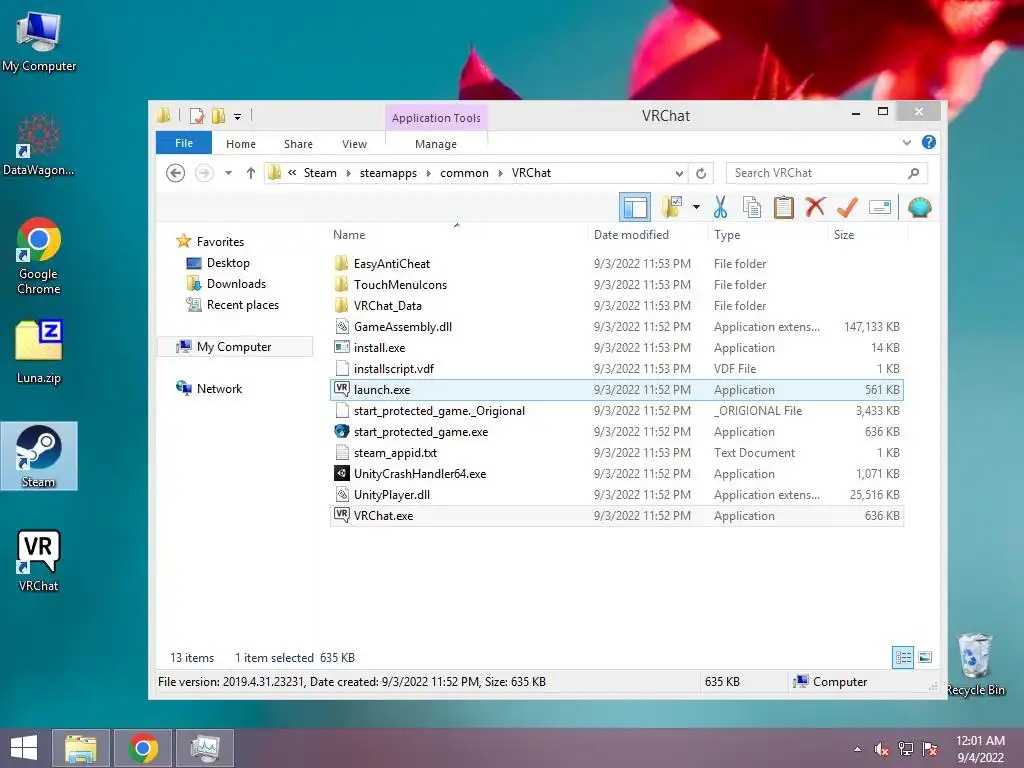
Task: Open the View ribbon tab
Action: [x=354, y=144]
